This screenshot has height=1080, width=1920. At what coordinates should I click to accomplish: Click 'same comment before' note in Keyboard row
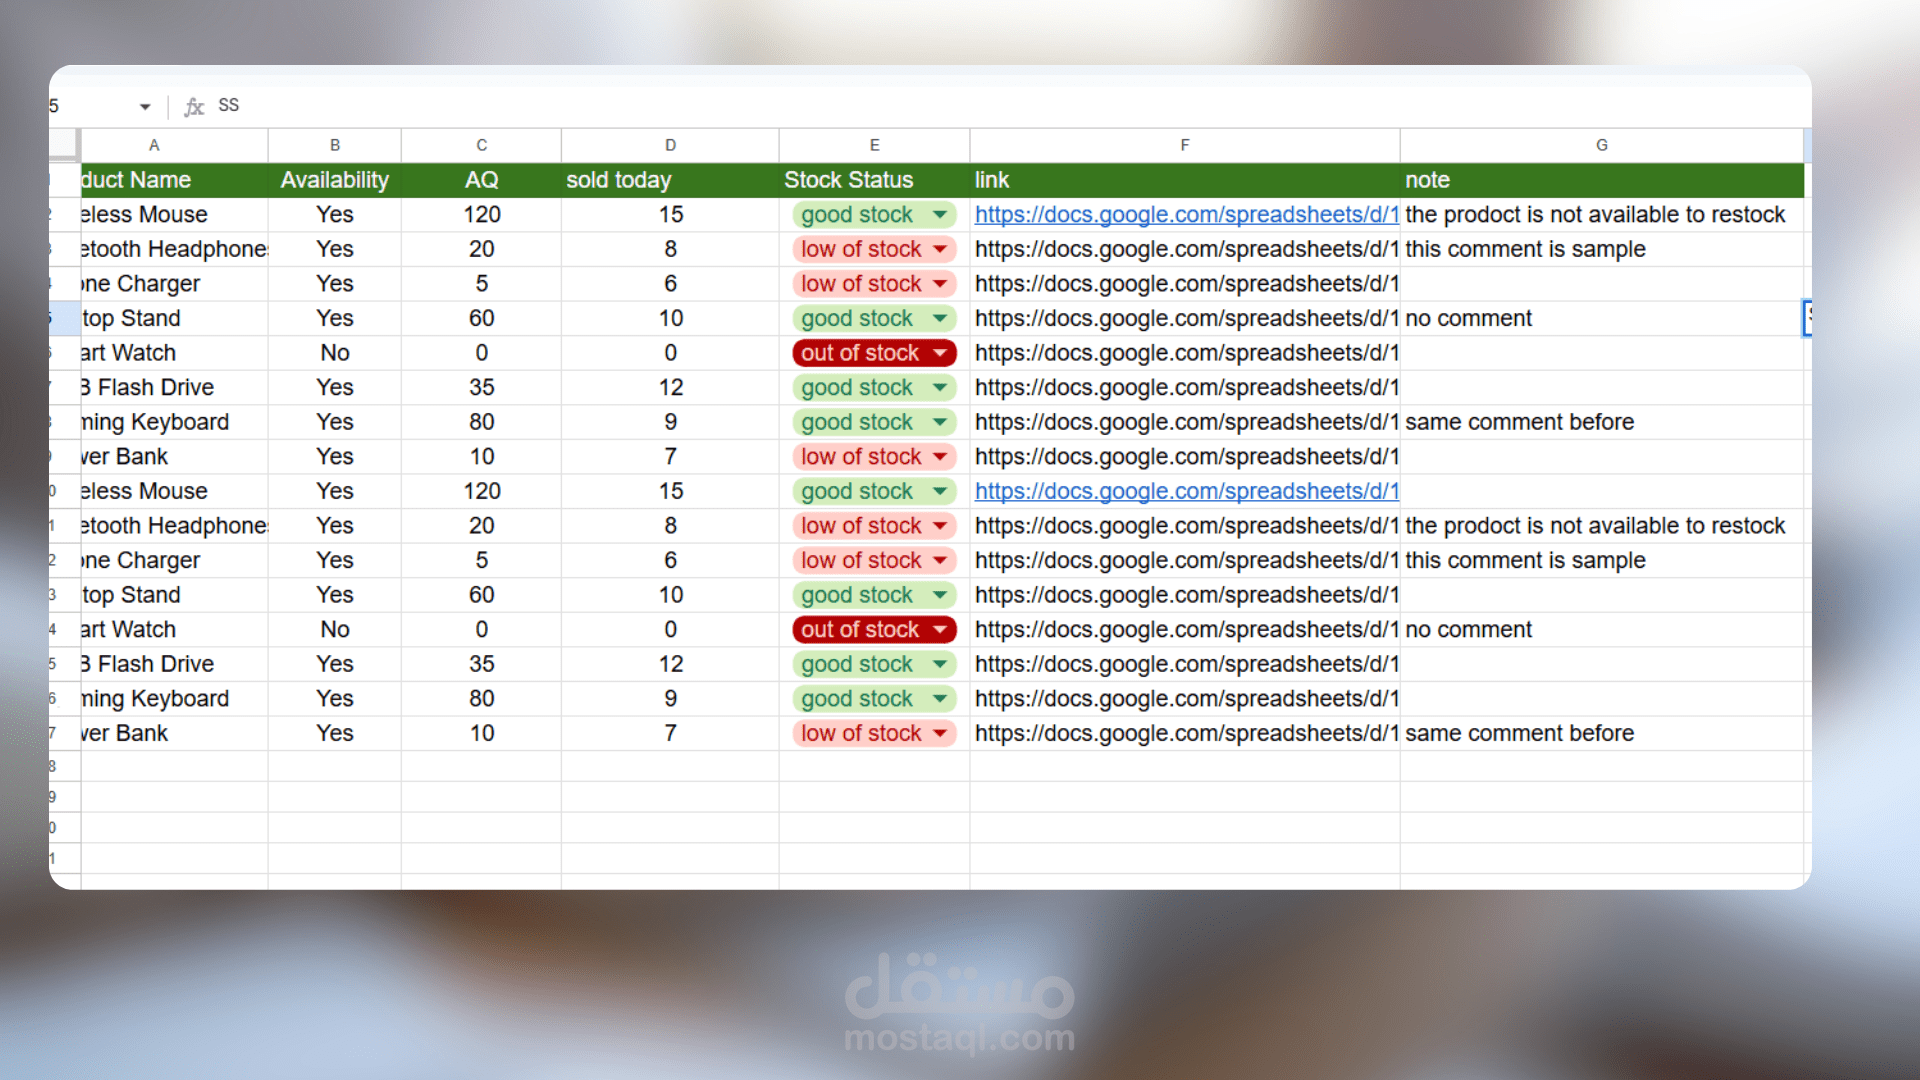click(1519, 422)
